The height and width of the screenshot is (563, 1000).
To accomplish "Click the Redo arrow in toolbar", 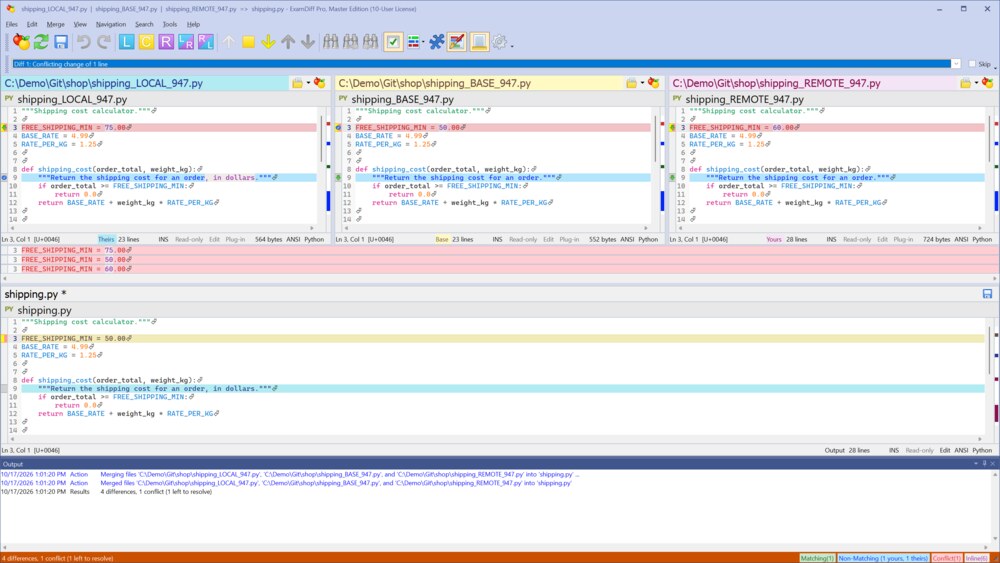I will (x=103, y=42).
